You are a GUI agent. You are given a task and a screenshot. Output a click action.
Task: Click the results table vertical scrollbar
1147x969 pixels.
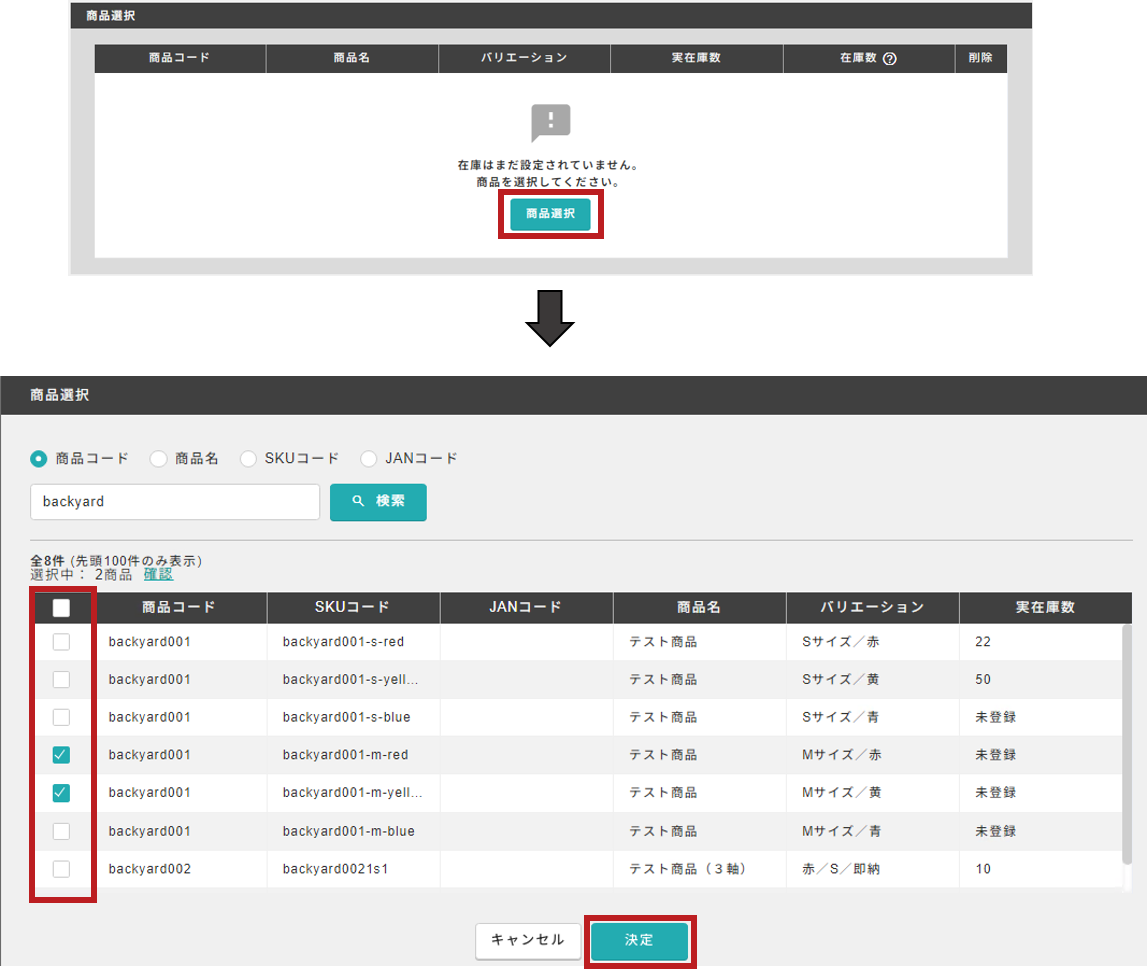(x=1127, y=746)
